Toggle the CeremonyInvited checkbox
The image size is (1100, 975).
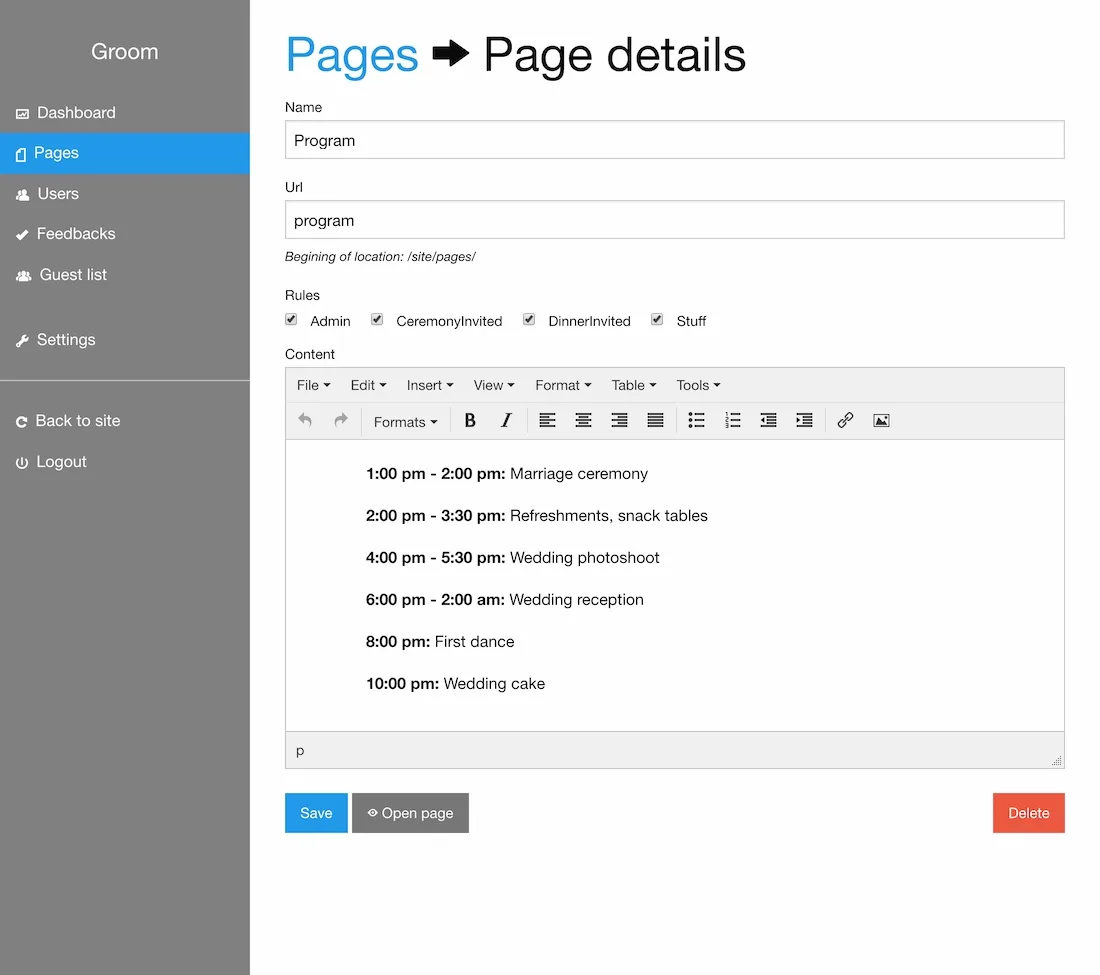[377, 320]
